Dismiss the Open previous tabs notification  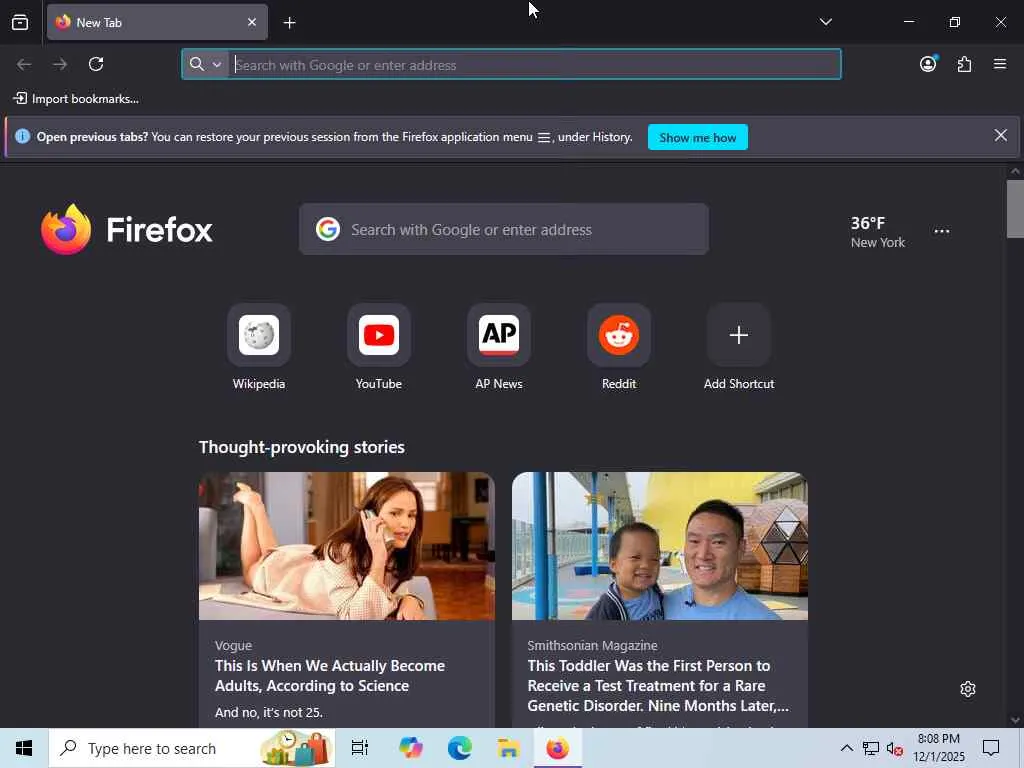click(x=1000, y=135)
